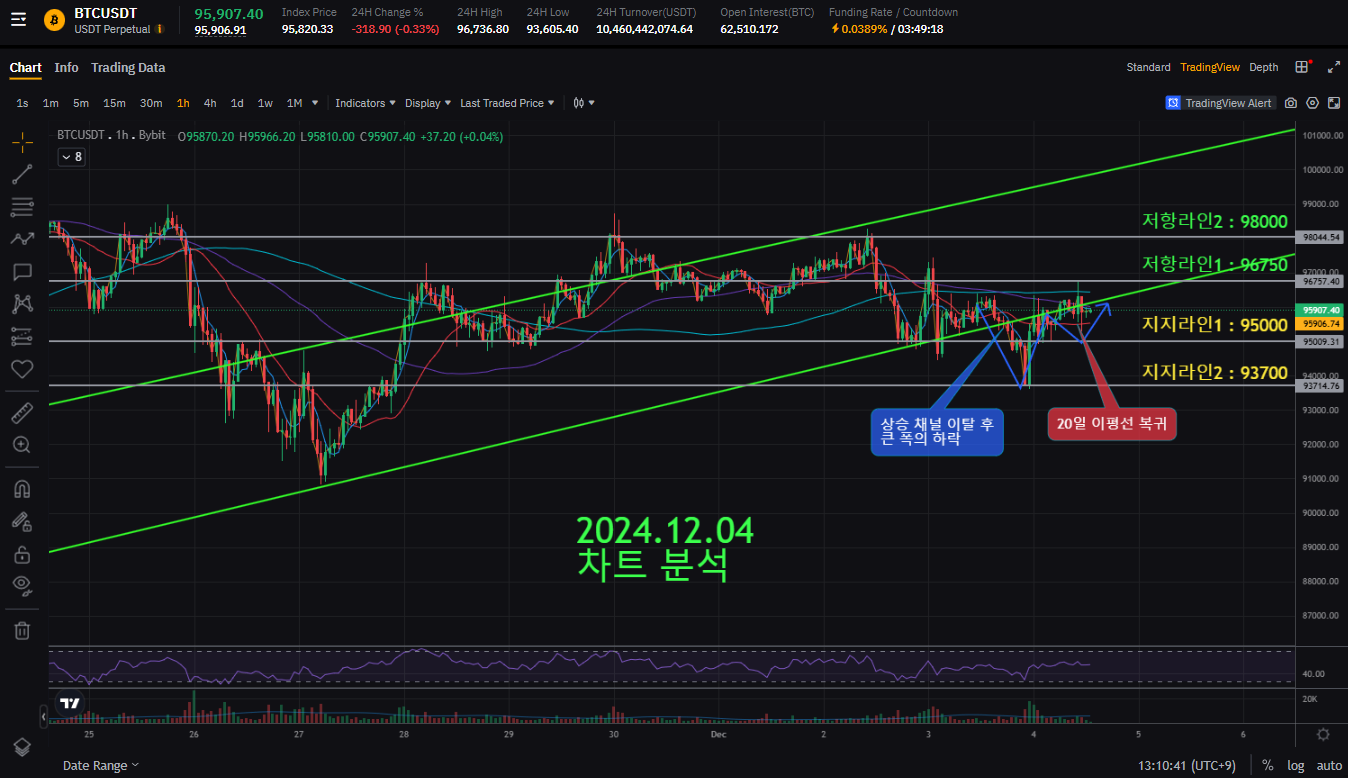Open the Date Range selector
This screenshot has height=778, width=1348.
[x=100, y=765]
